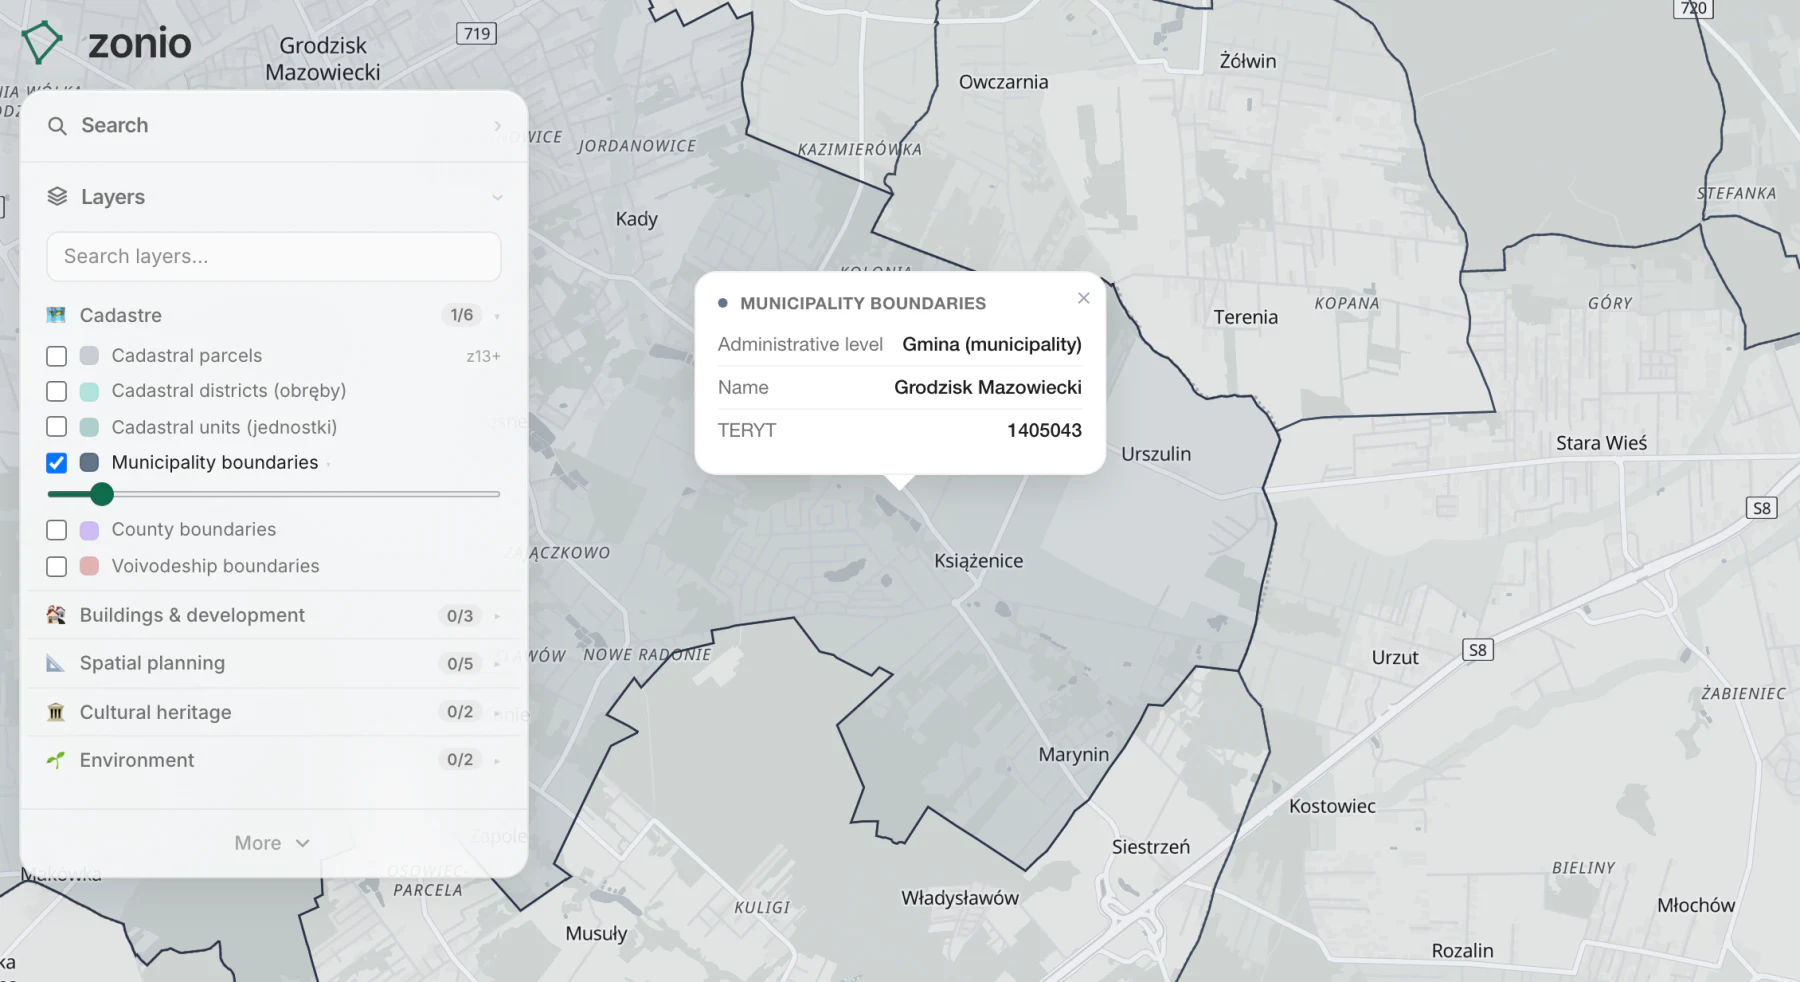Click the Search panel label
Viewport: 1800px width, 982px height.
point(115,125)
